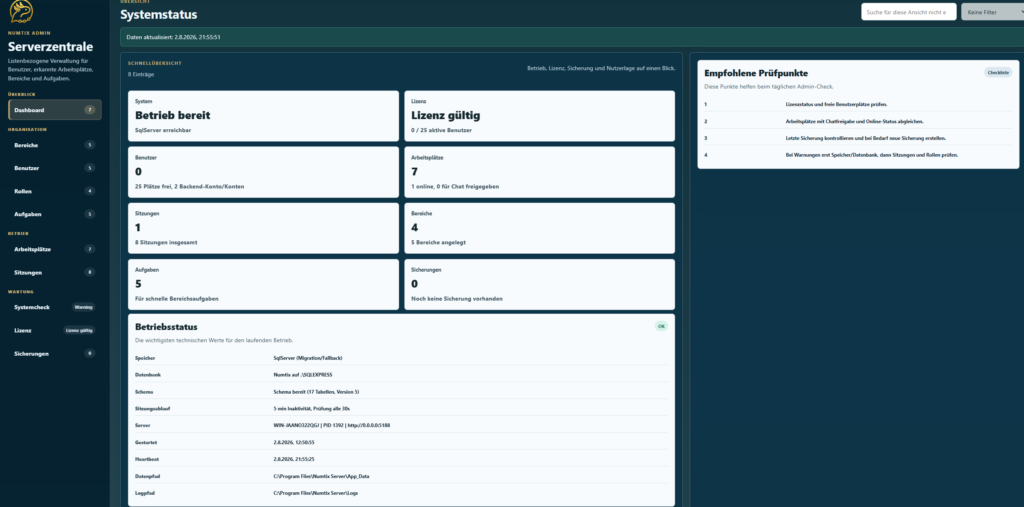
Task: Click the Speicher row label
Action: click(x=145, y=358)
